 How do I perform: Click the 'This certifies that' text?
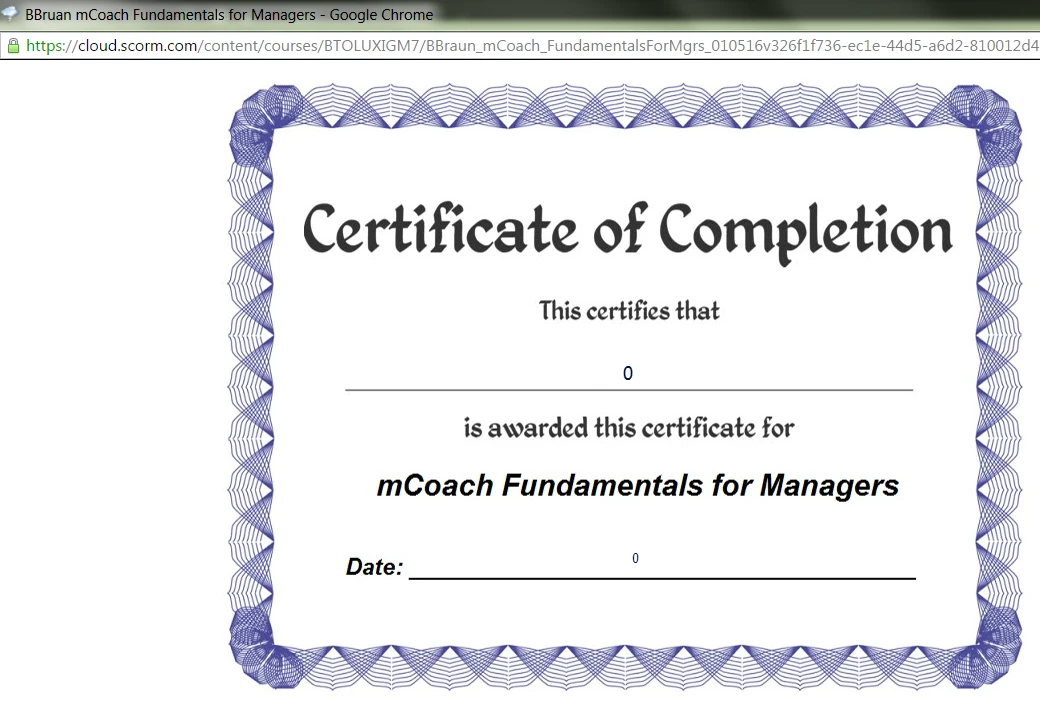coord(629,311)
